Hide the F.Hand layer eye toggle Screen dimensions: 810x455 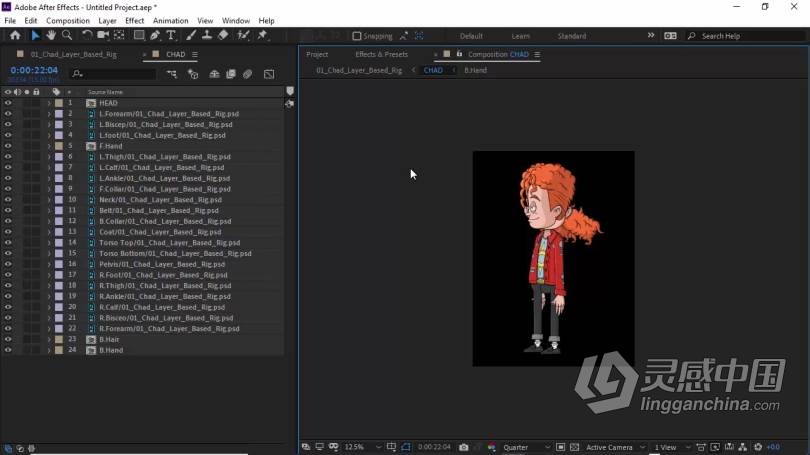click(x=8, y=146)
